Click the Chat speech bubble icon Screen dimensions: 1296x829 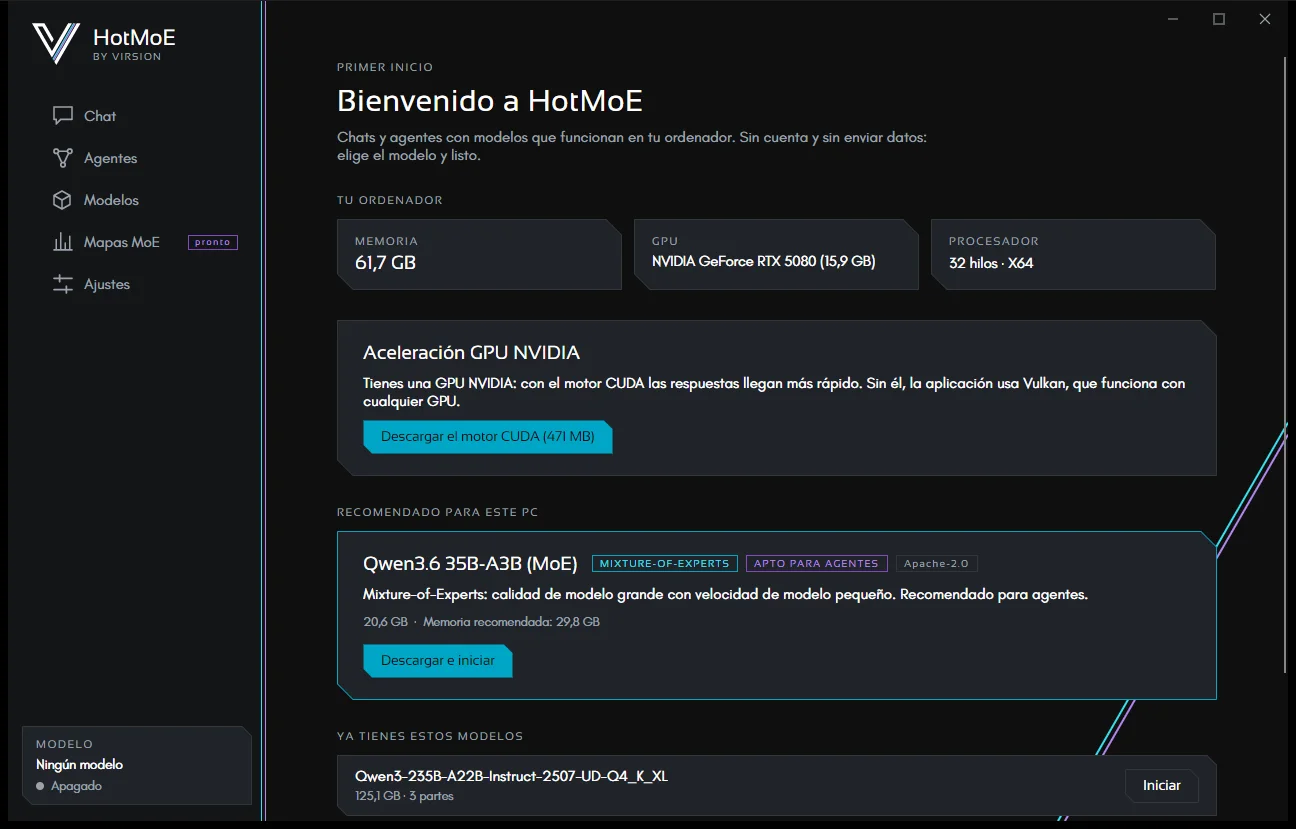pyautogui.click(x=63, y=116)
